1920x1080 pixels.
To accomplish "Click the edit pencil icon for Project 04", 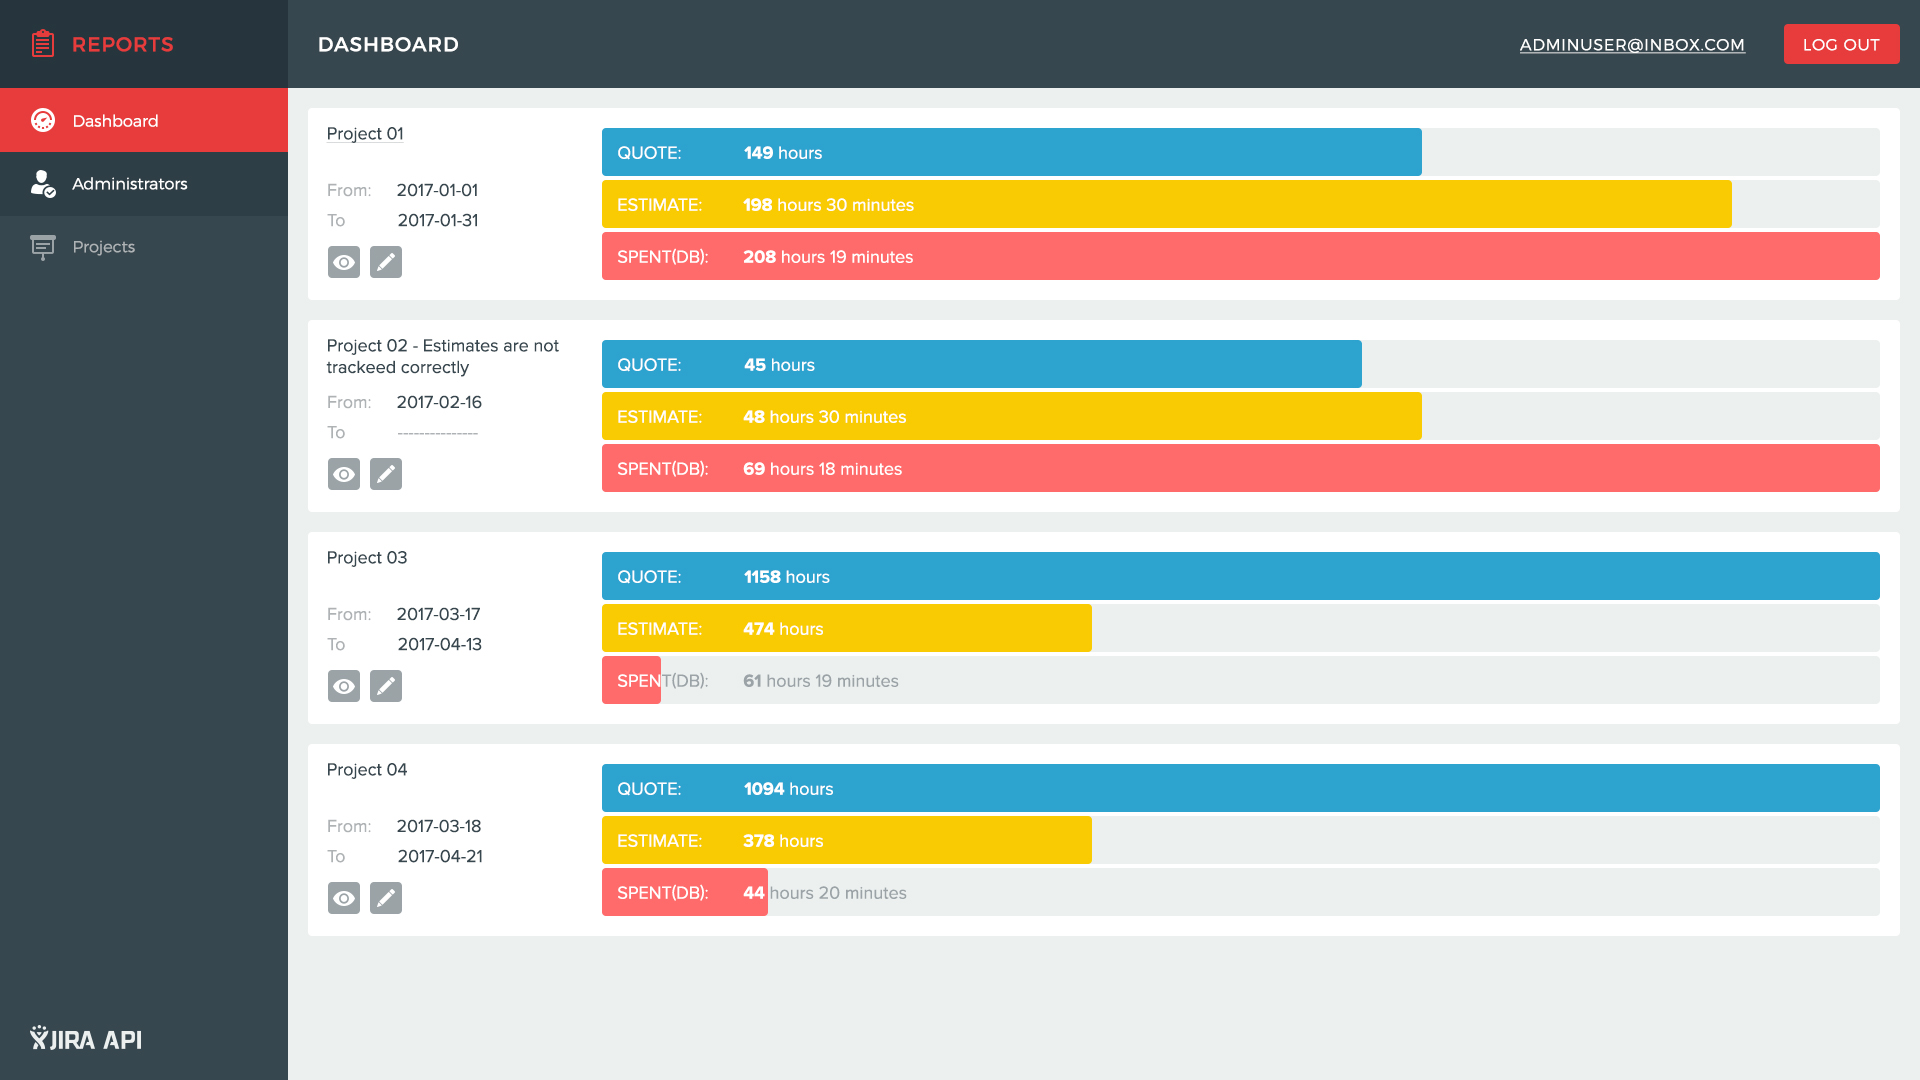I will click(386, 898).
